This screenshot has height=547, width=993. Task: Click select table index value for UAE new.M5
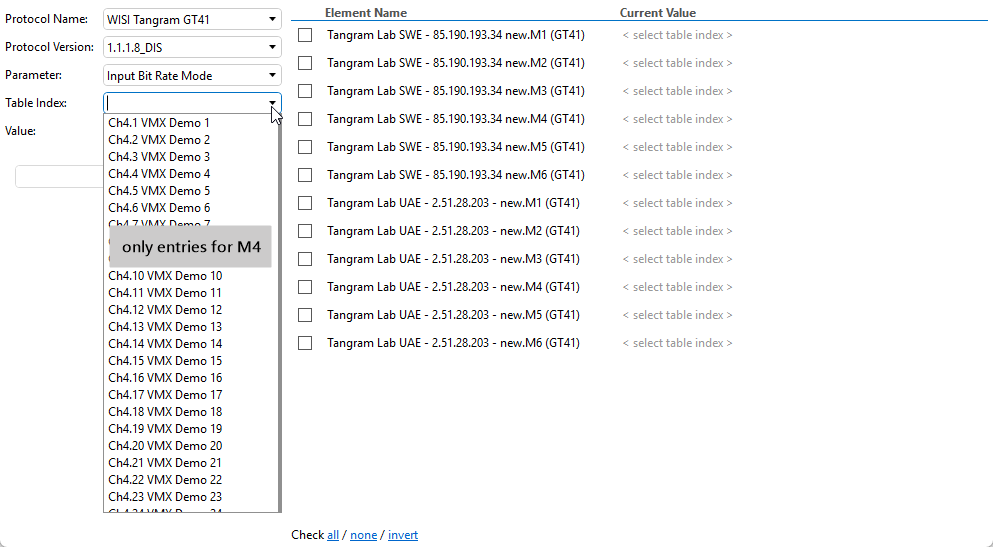[x=678, y=315]
